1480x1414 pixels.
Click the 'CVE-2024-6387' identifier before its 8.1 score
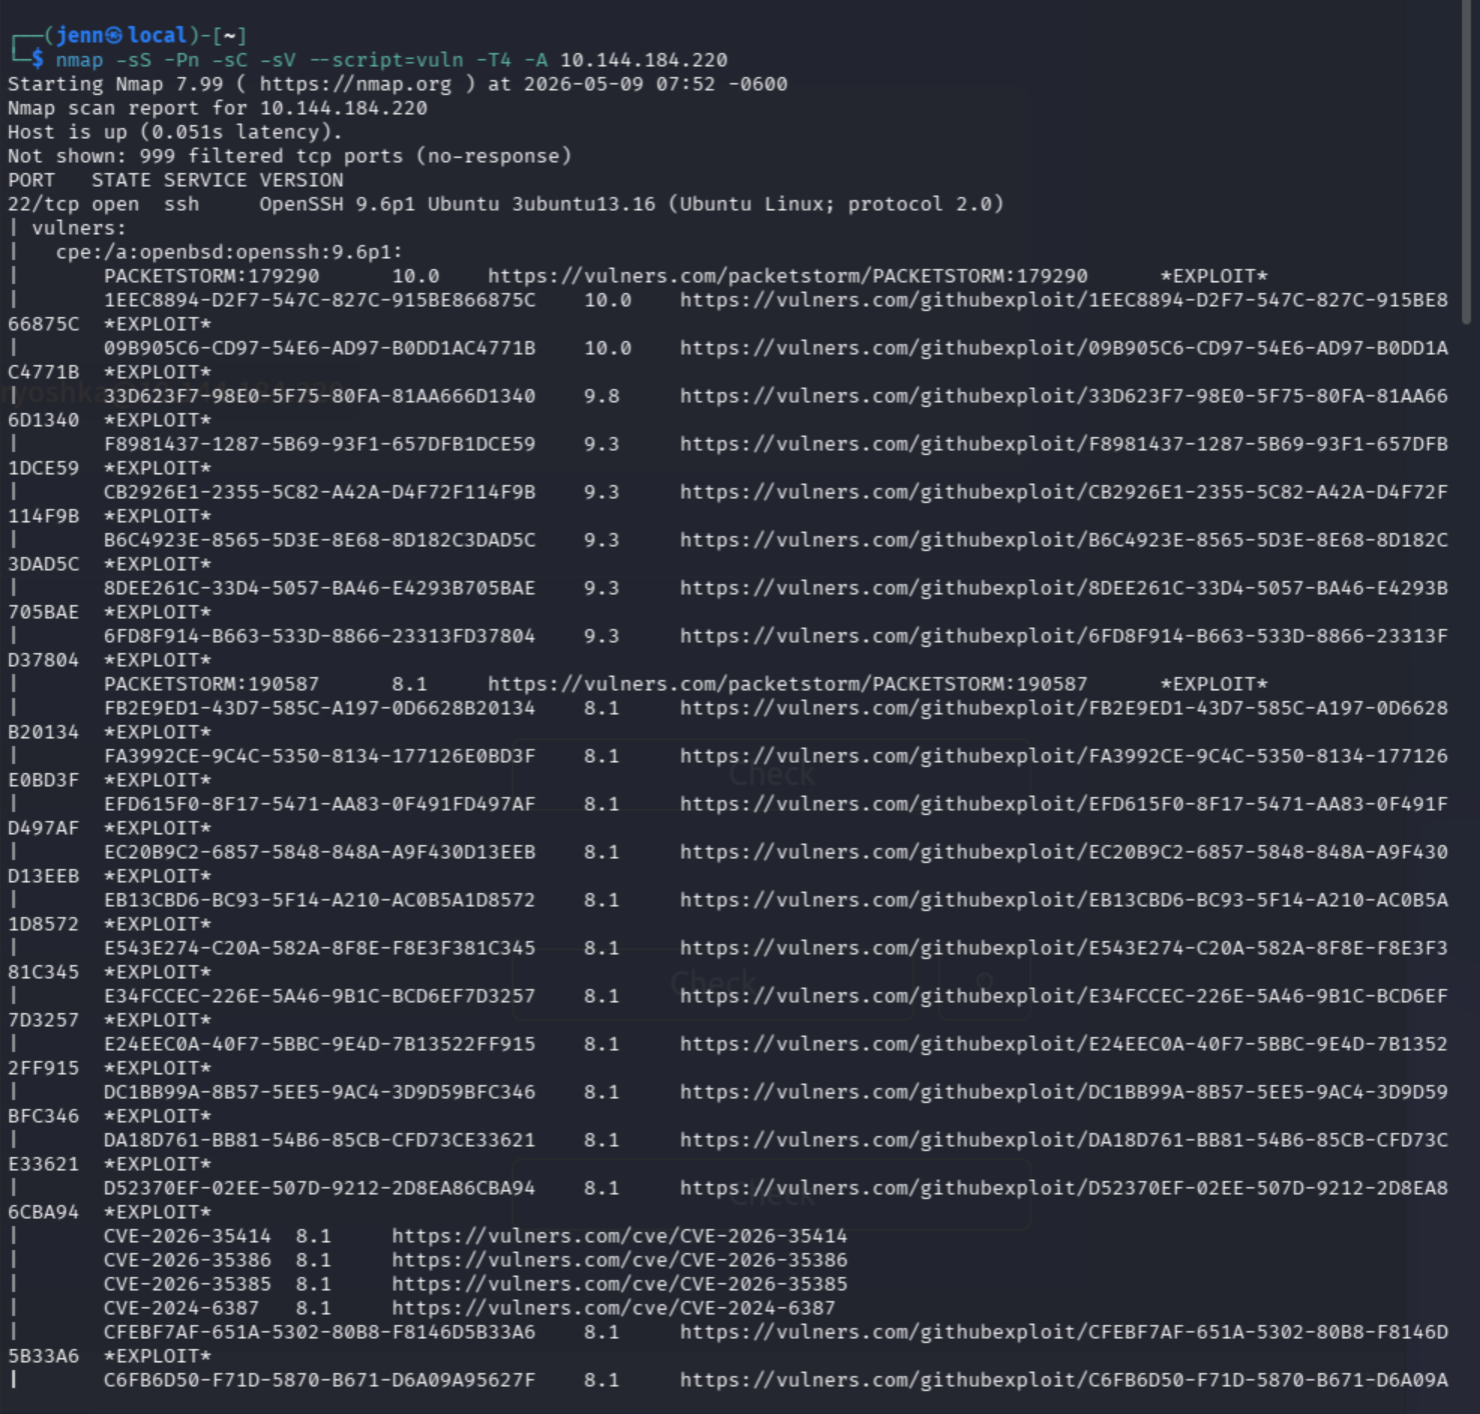[182, 1308]
